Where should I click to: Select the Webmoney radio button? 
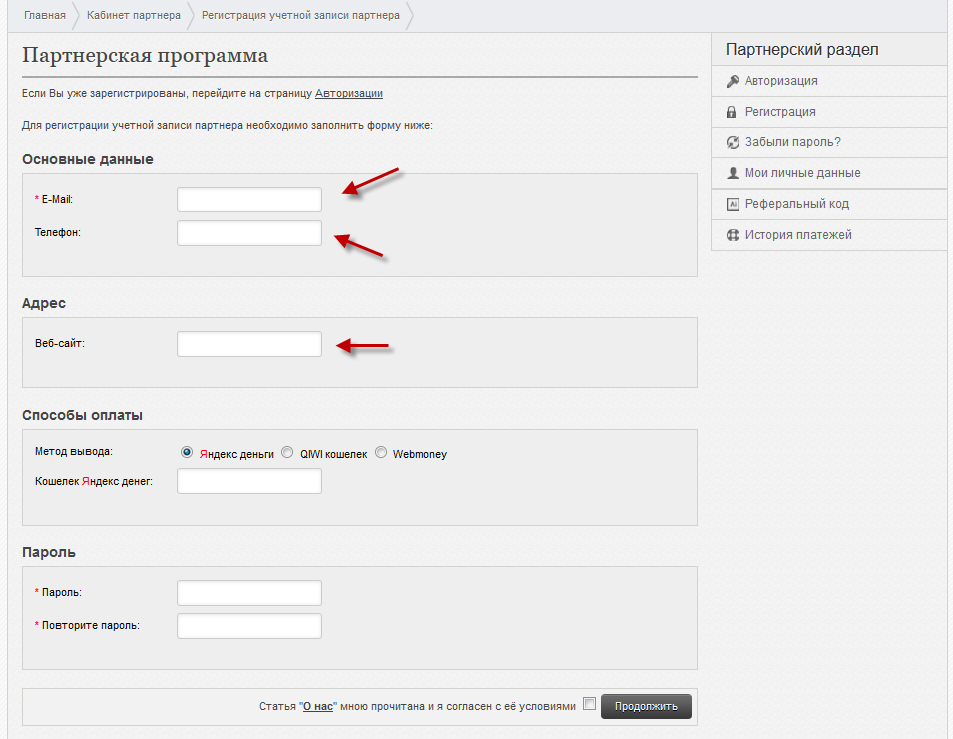380,452
